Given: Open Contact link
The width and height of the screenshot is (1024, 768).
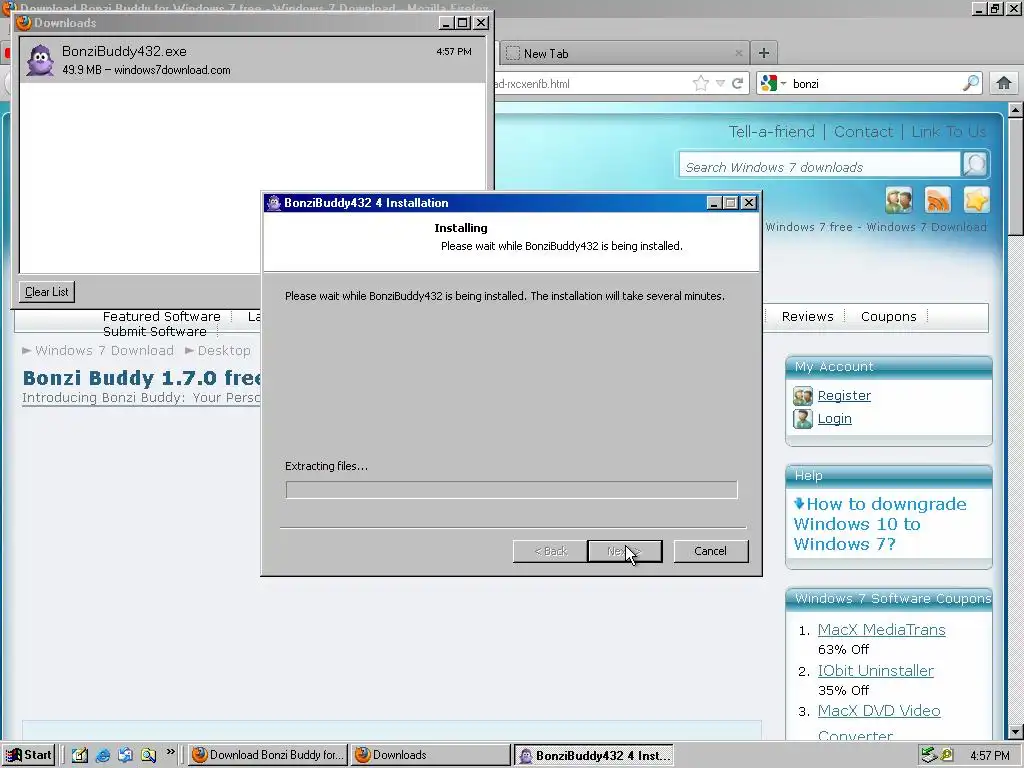Looking at the screenshot, I should 863,131.
